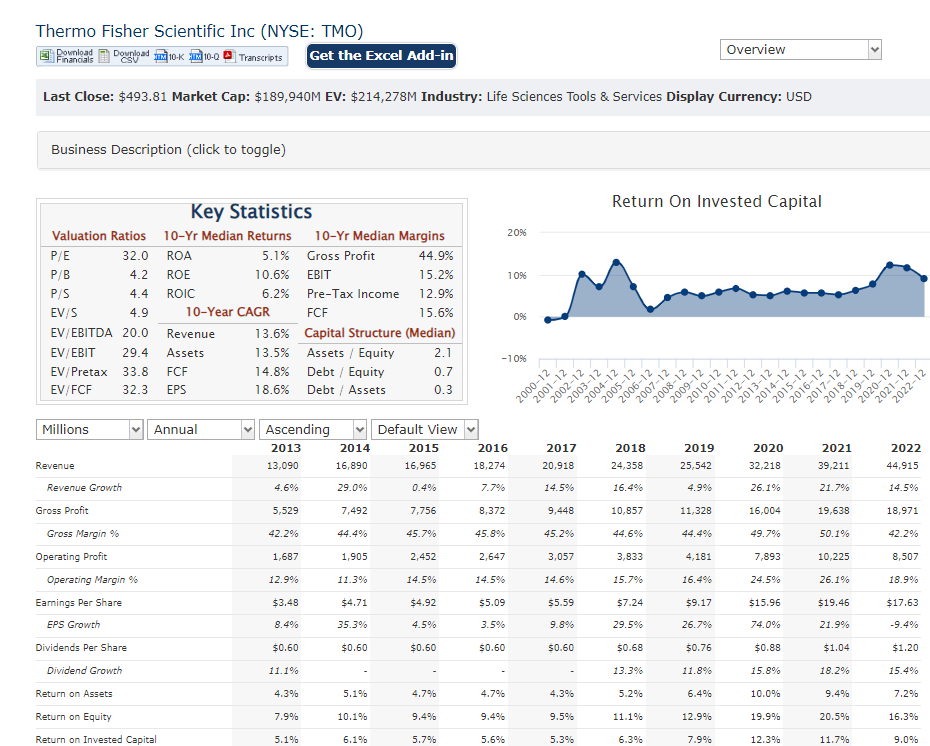Open the Default View dropdown

(425, 429)
